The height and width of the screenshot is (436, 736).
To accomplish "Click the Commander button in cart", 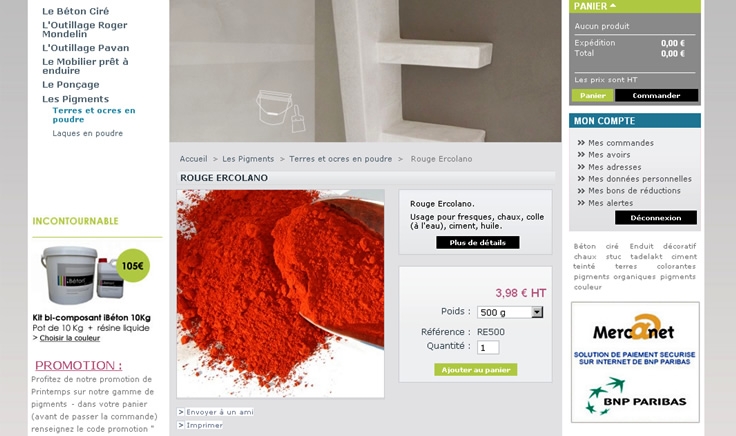I will (x=656, y=96).
